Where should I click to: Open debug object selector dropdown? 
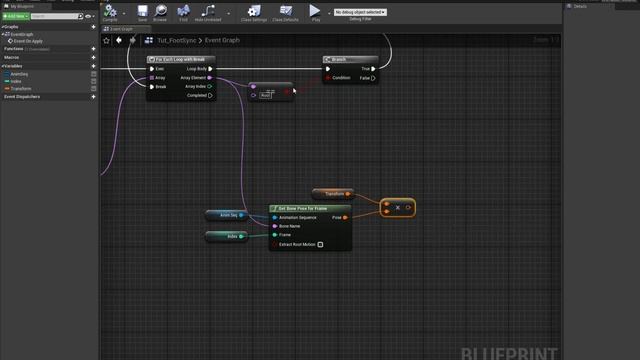[x=360, y=12]
